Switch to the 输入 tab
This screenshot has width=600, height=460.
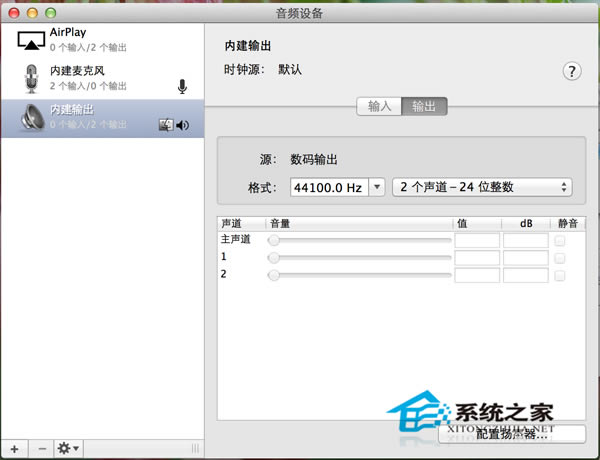pos(379,106)
